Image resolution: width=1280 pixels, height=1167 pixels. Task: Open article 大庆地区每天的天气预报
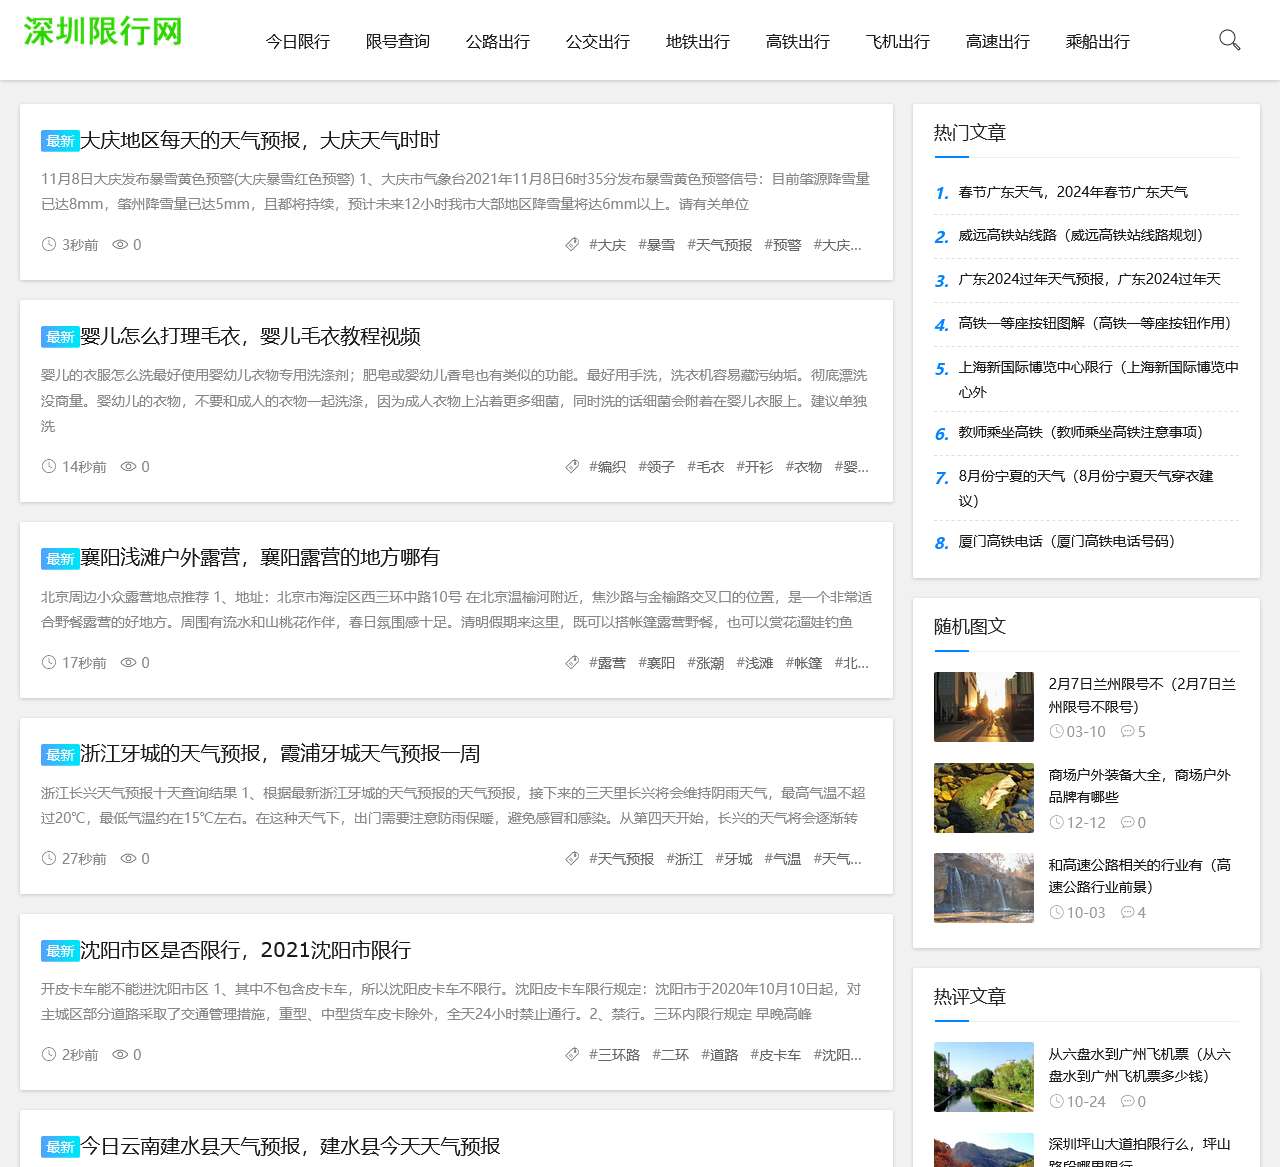click(x=260, y=140)
